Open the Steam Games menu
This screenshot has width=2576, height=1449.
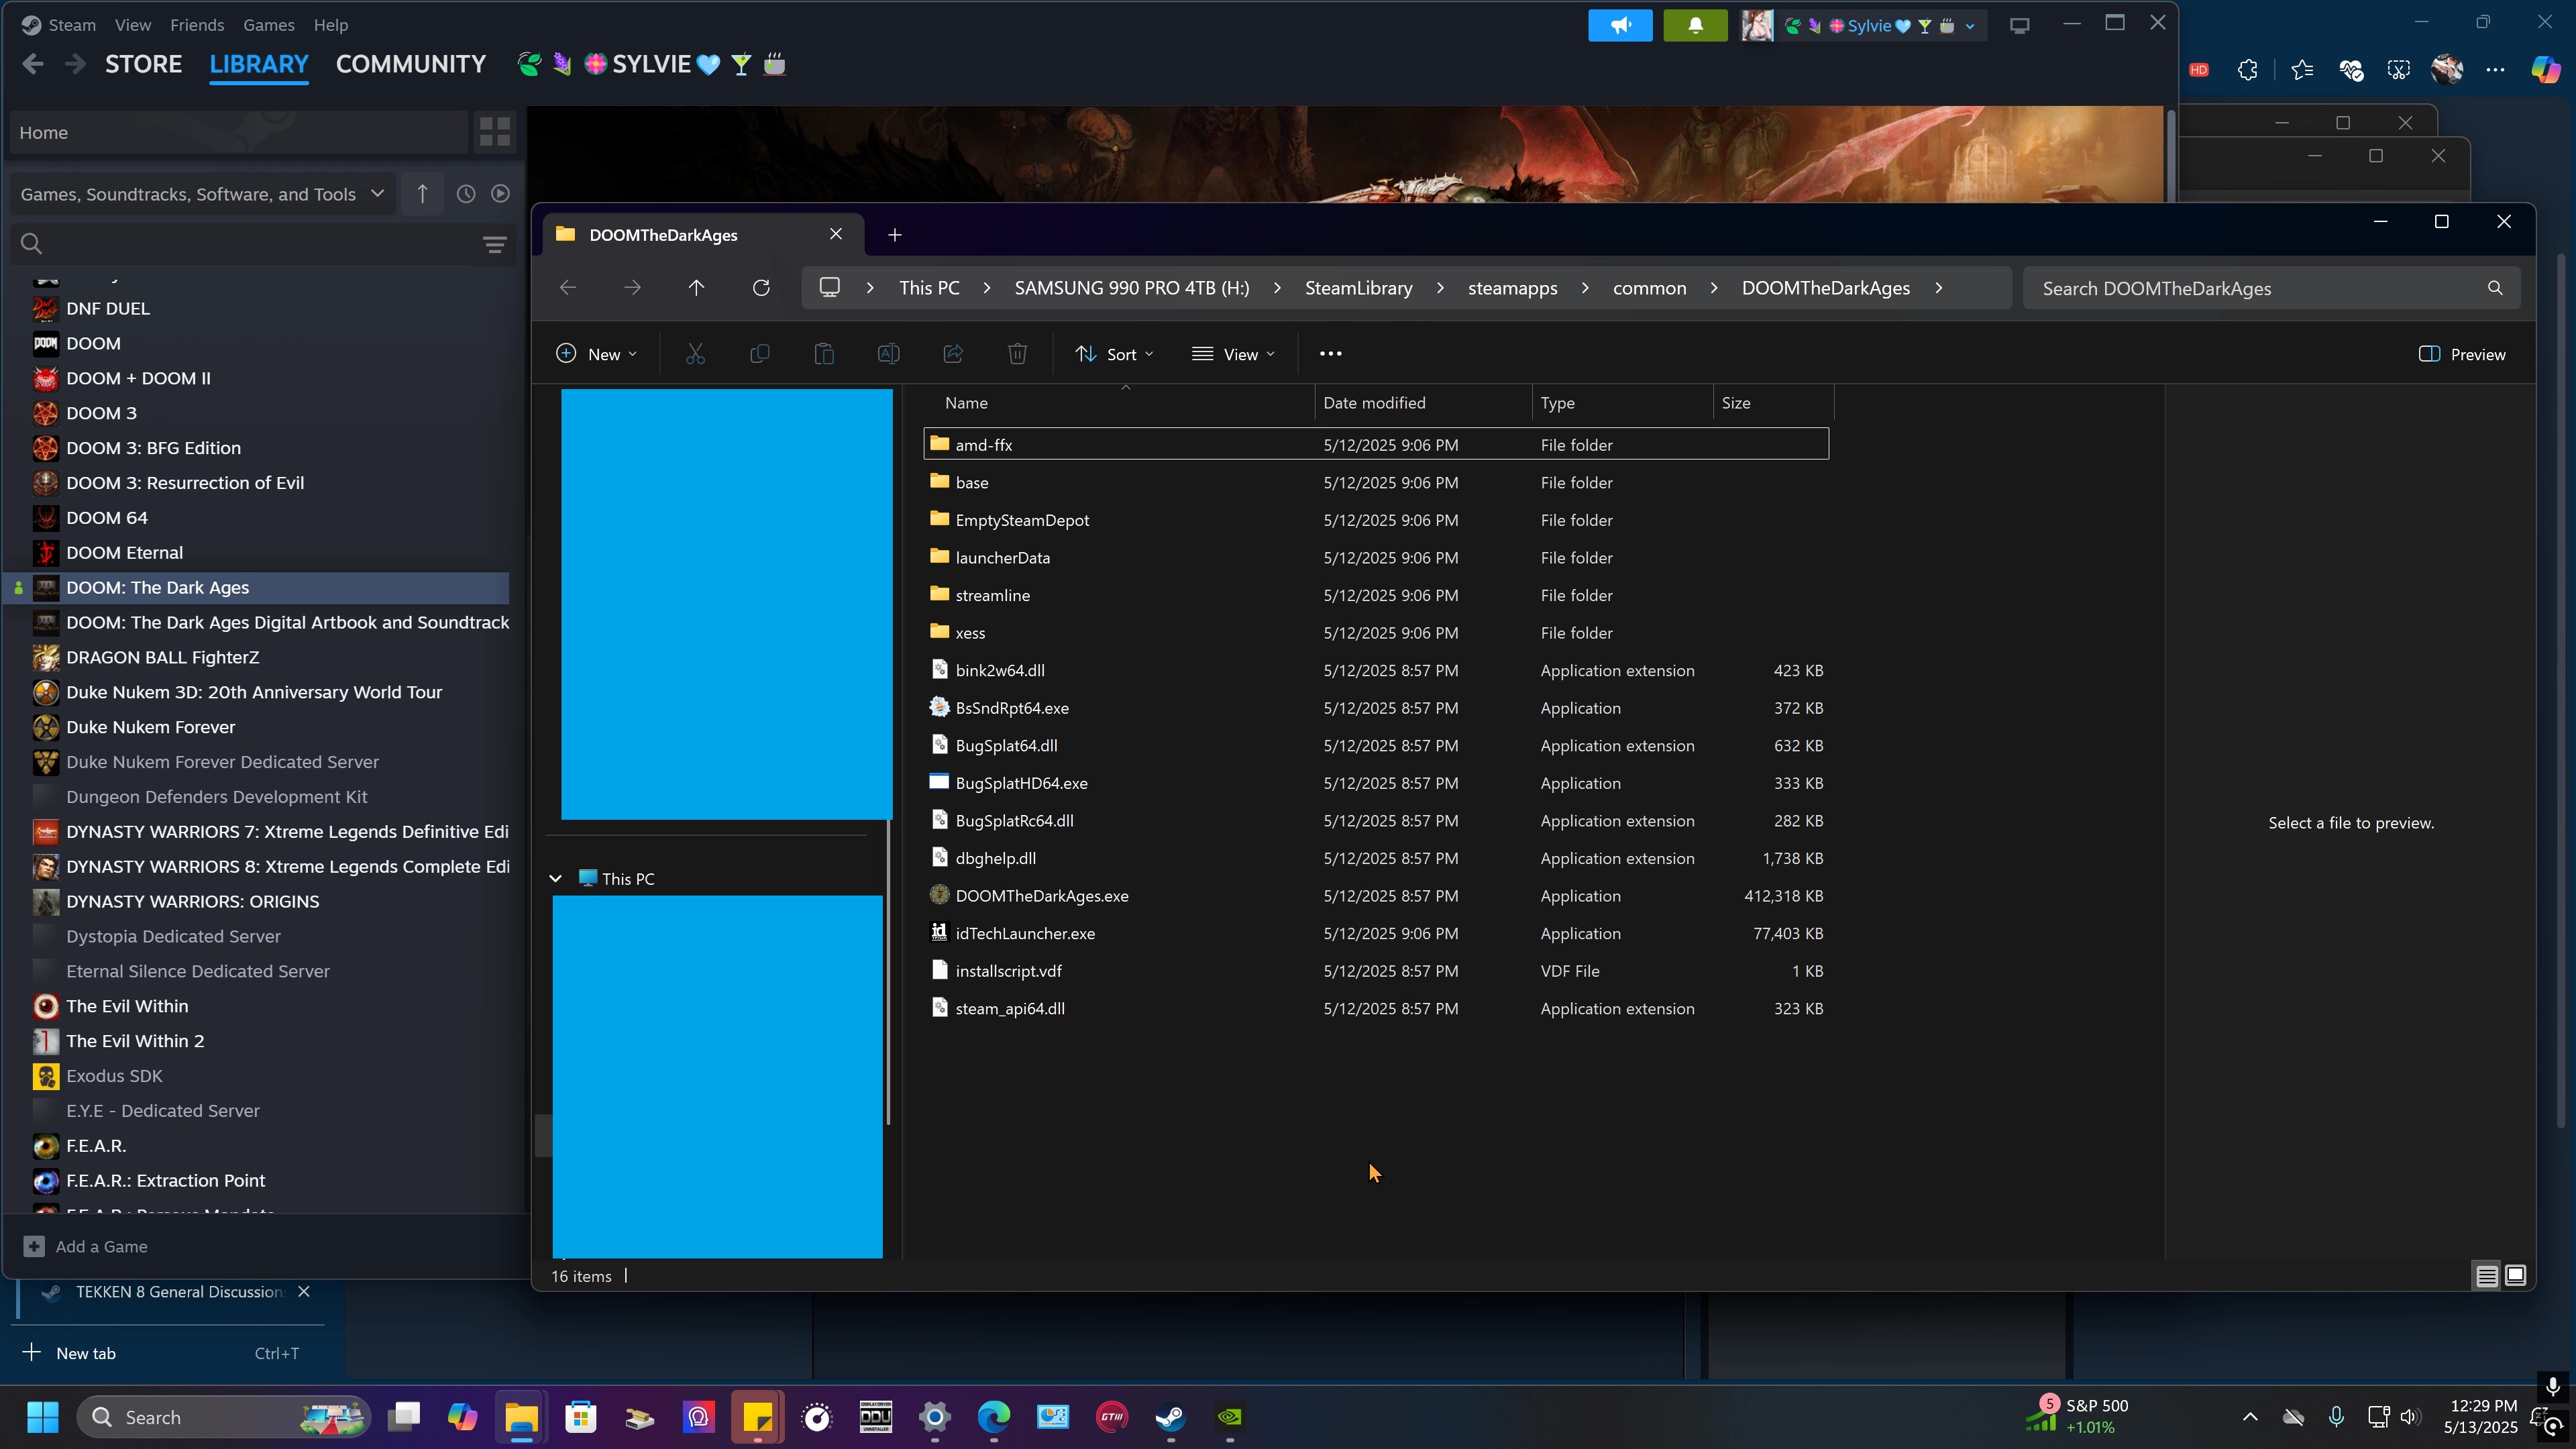coord(268,25)
